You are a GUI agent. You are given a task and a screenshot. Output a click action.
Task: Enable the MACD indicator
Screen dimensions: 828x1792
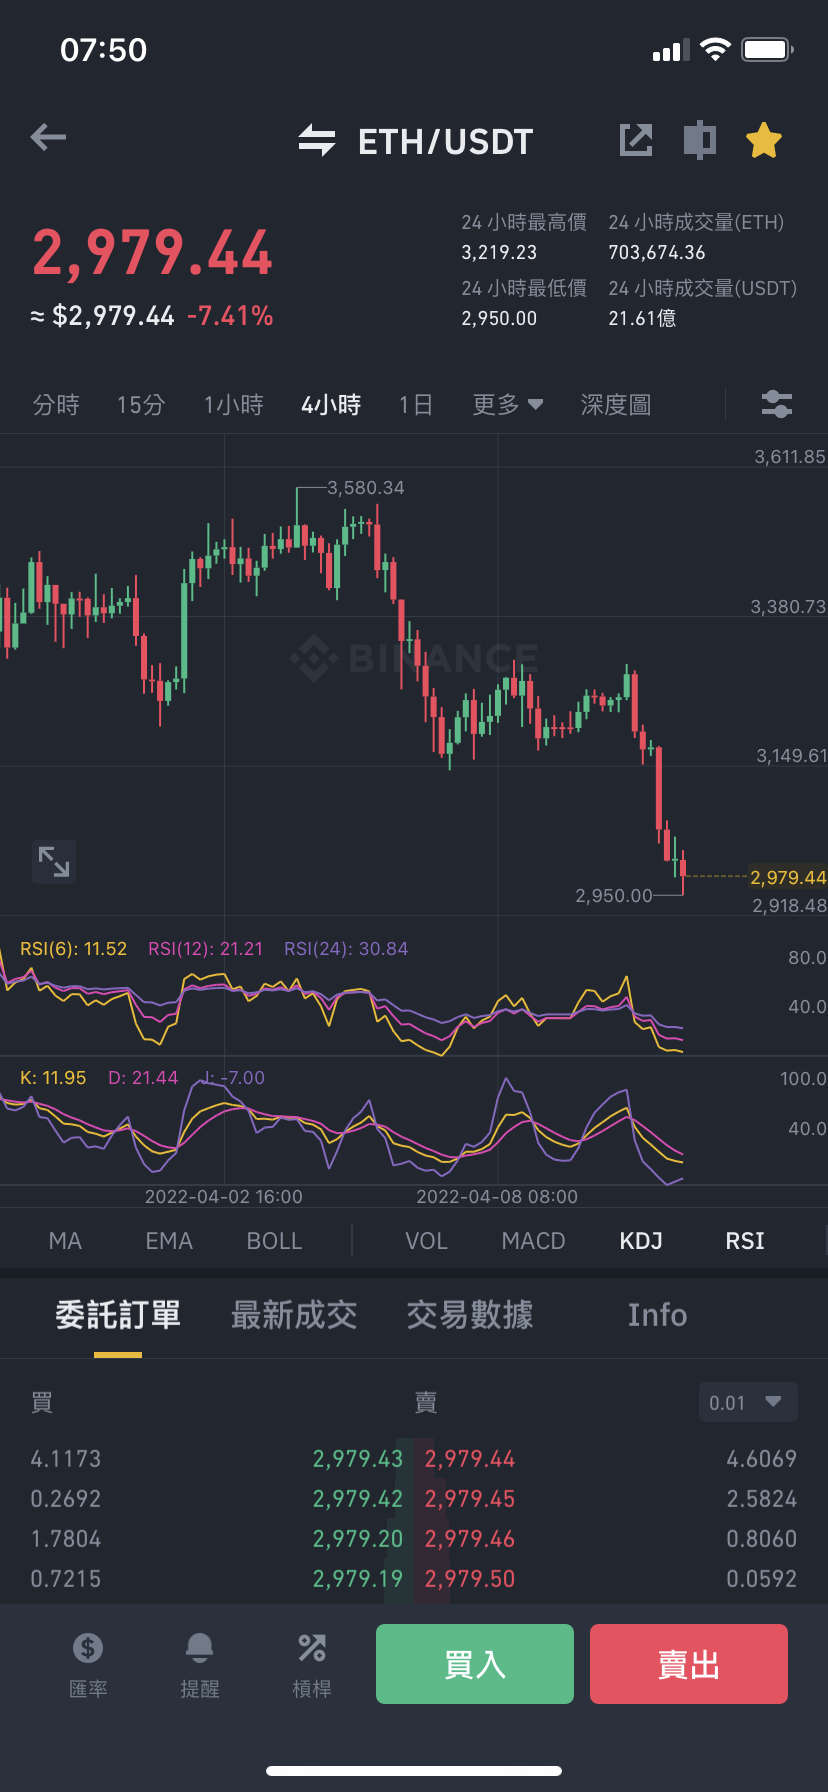tap(533, 1241)
